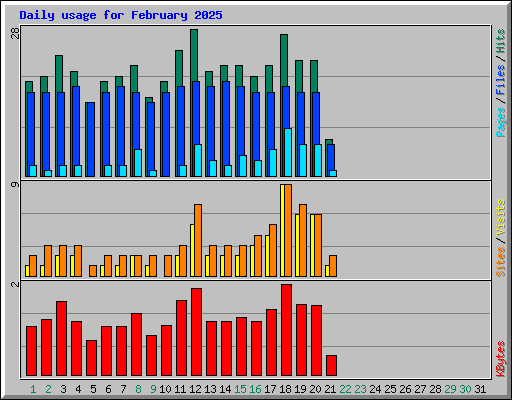
Task: Click the green Hits legend label
Action: pos(500,41)
